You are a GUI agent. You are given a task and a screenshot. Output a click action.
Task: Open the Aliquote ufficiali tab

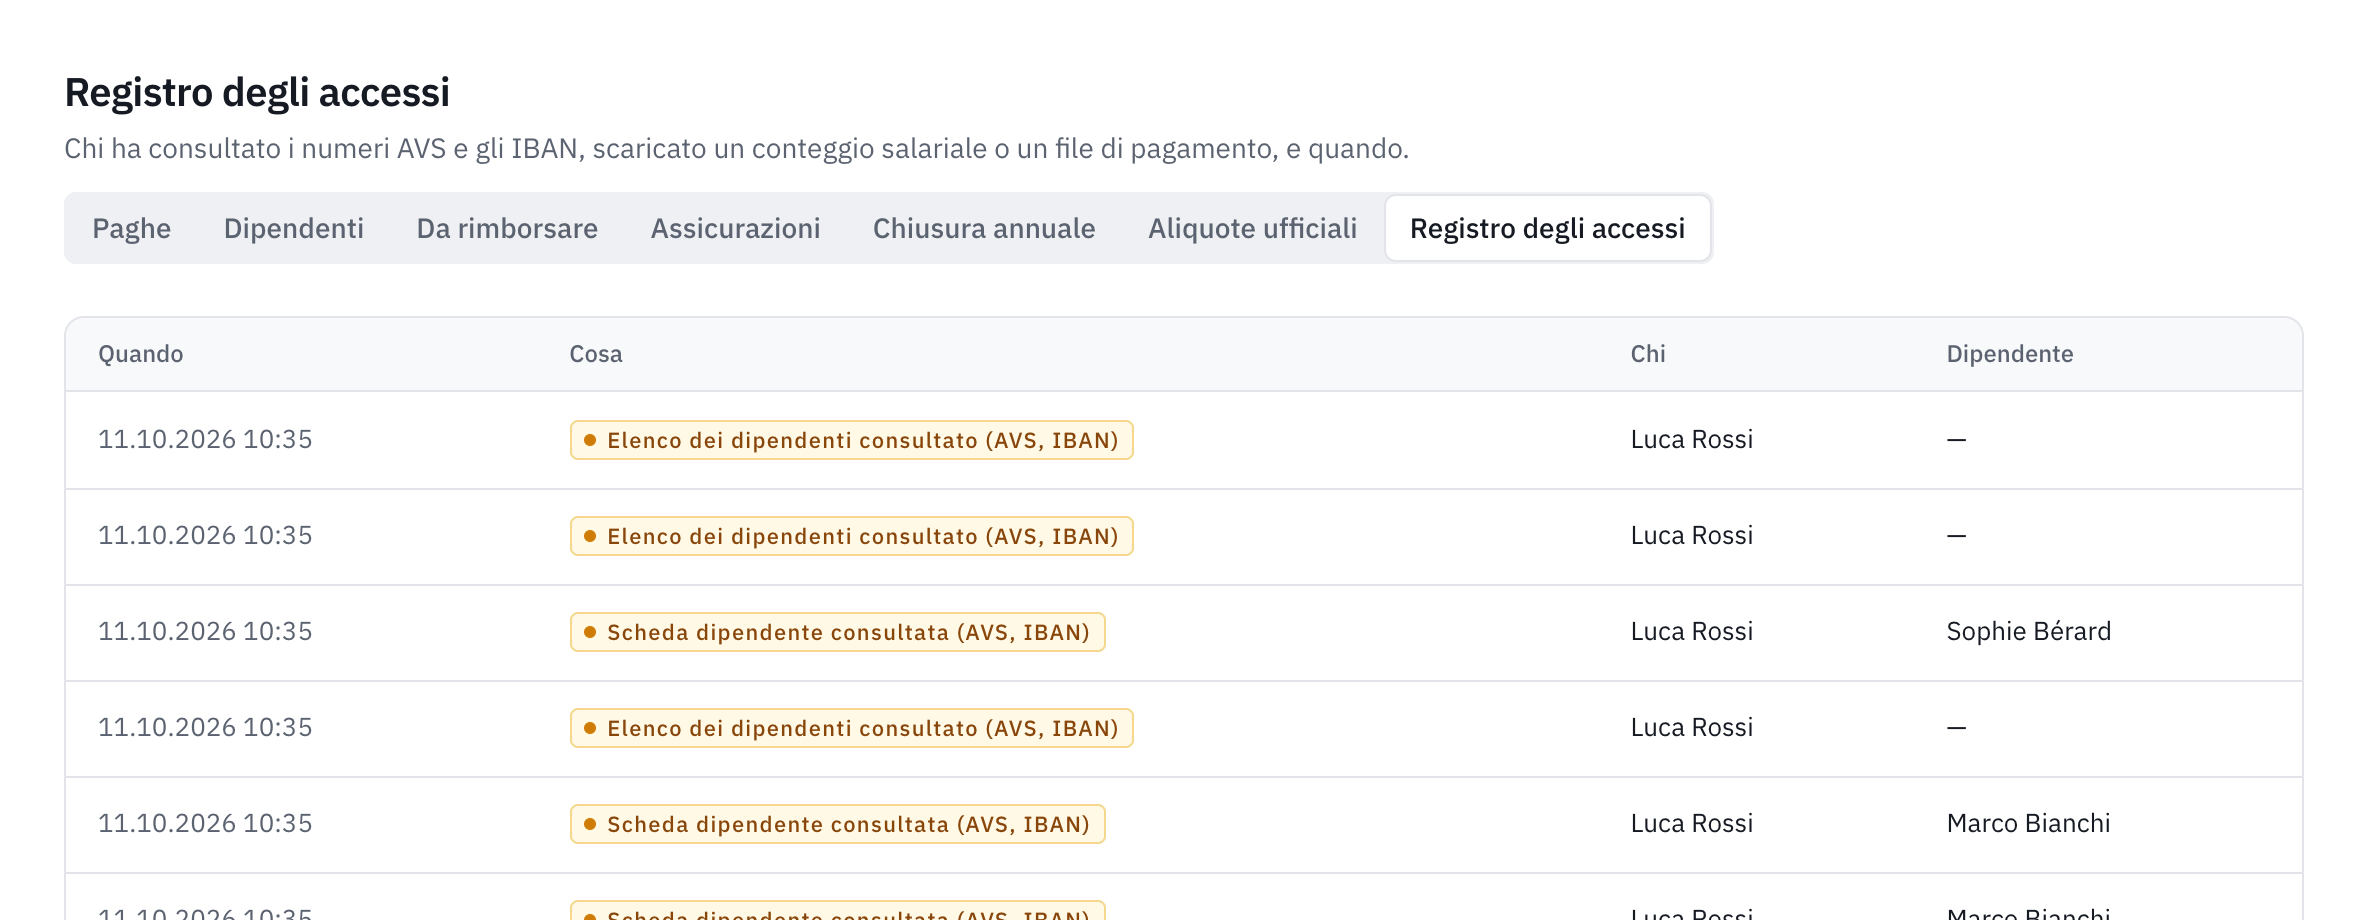pyautogui.click(x=1252, y=228)
